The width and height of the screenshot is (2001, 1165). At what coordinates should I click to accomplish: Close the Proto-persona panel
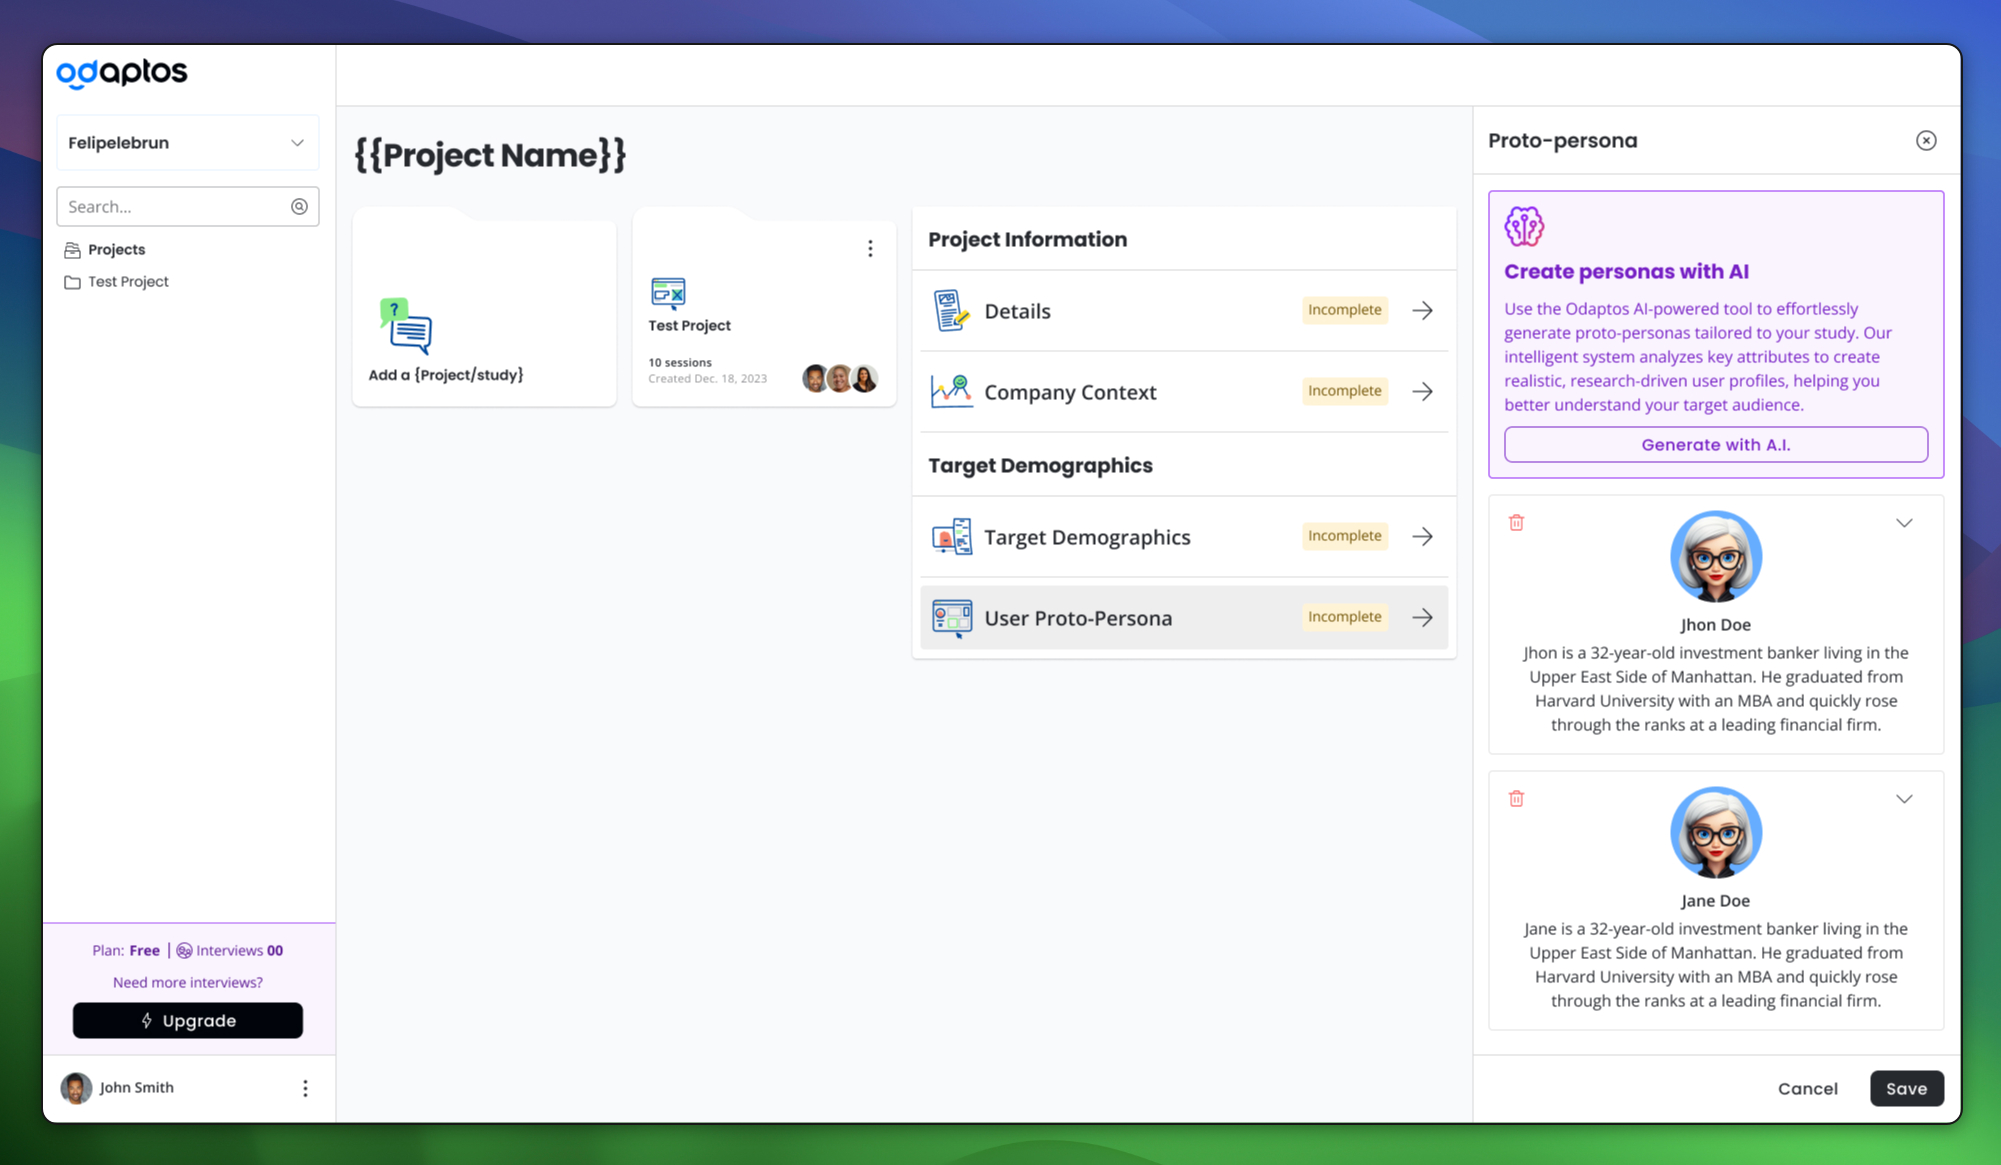(1926, 141)
